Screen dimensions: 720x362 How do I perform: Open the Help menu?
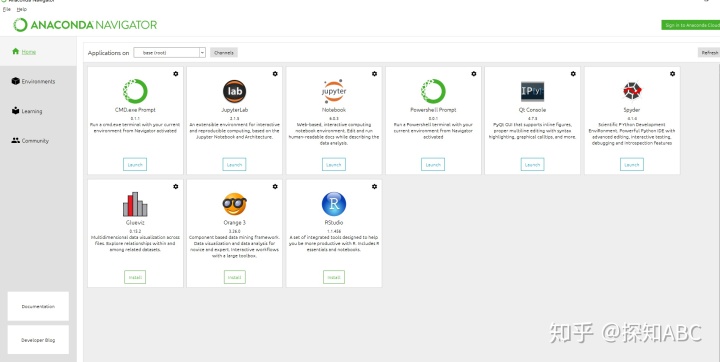click(x=22, y=9)
